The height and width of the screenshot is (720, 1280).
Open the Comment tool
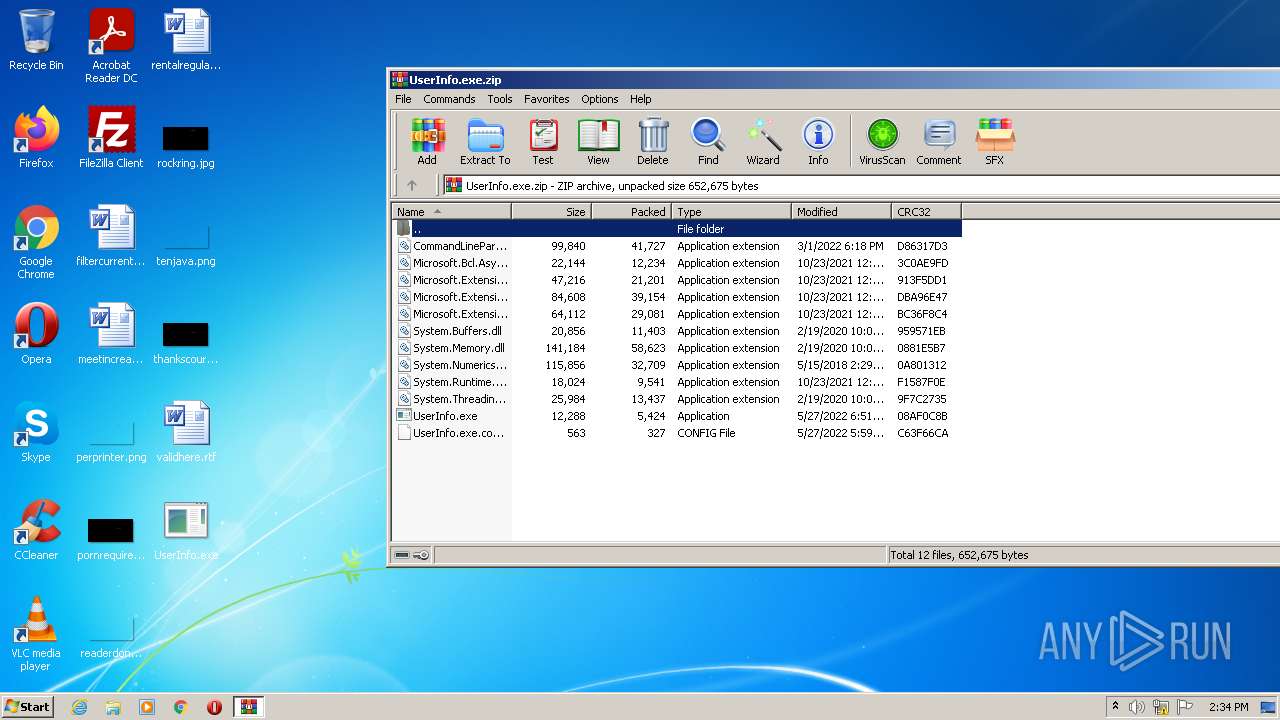click(x=938, y=142)
